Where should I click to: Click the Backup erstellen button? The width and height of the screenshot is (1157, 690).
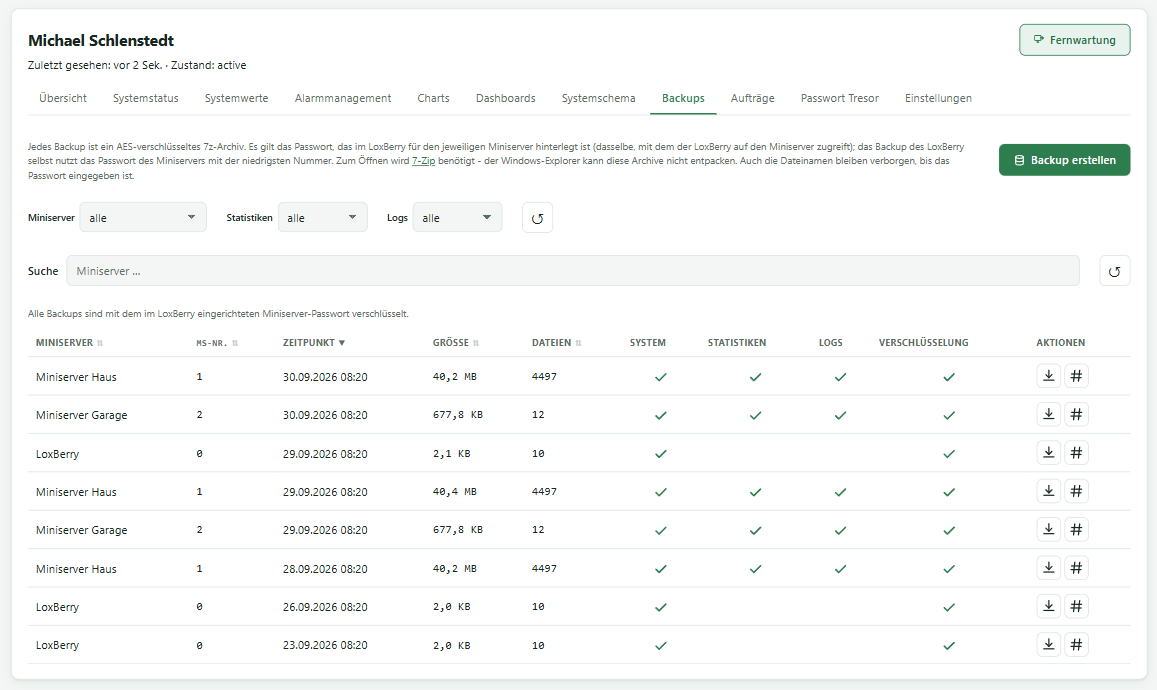pyautogui.click(x=1064, y=160)
